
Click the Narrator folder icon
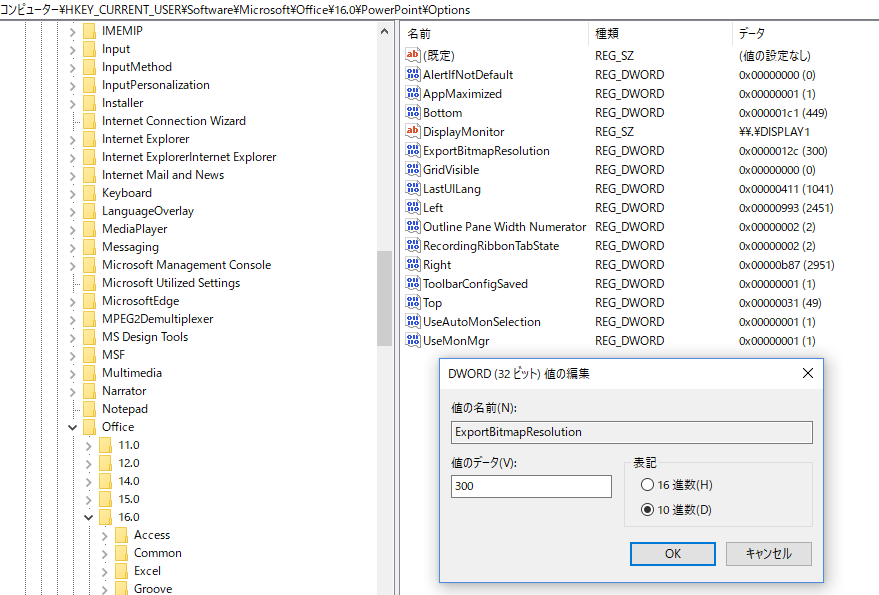[x=89, y=391]
